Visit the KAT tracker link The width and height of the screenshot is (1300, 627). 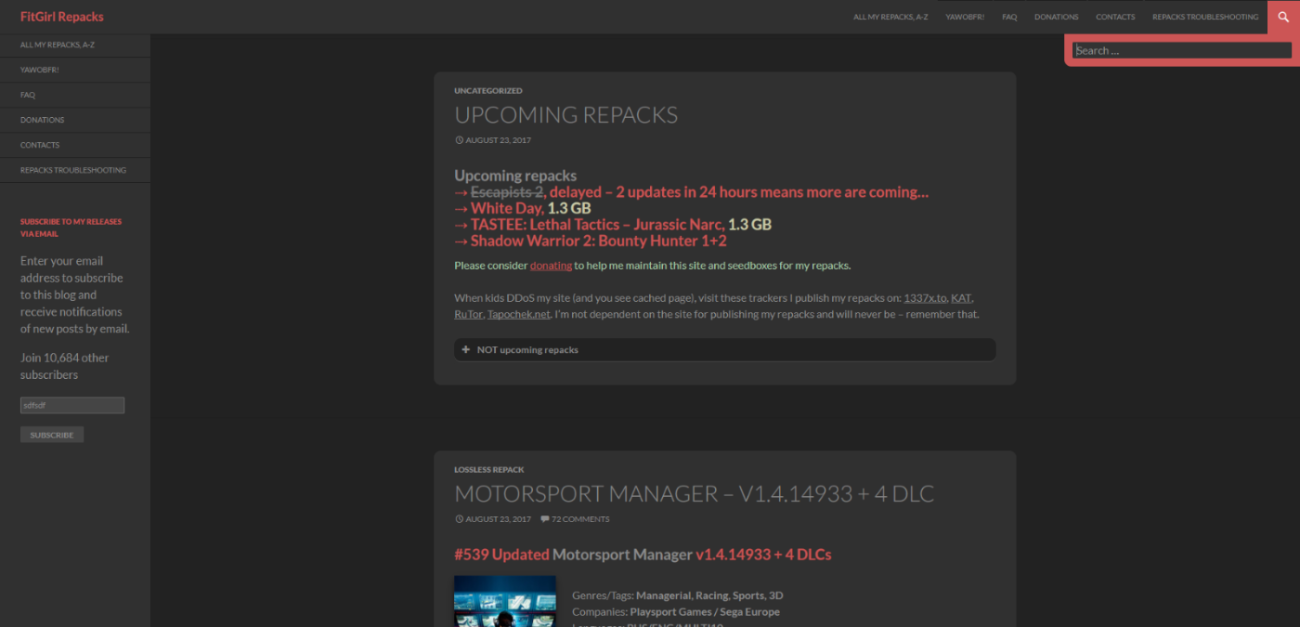[961, 298]
